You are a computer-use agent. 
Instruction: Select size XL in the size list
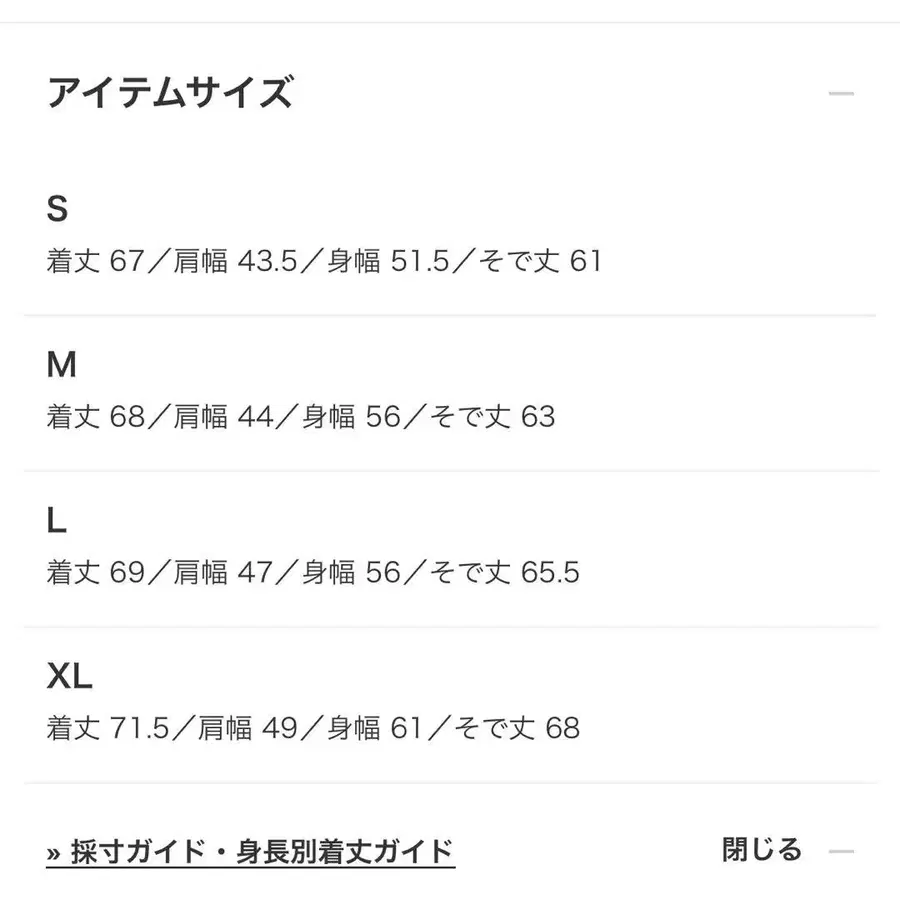(71, 676)
